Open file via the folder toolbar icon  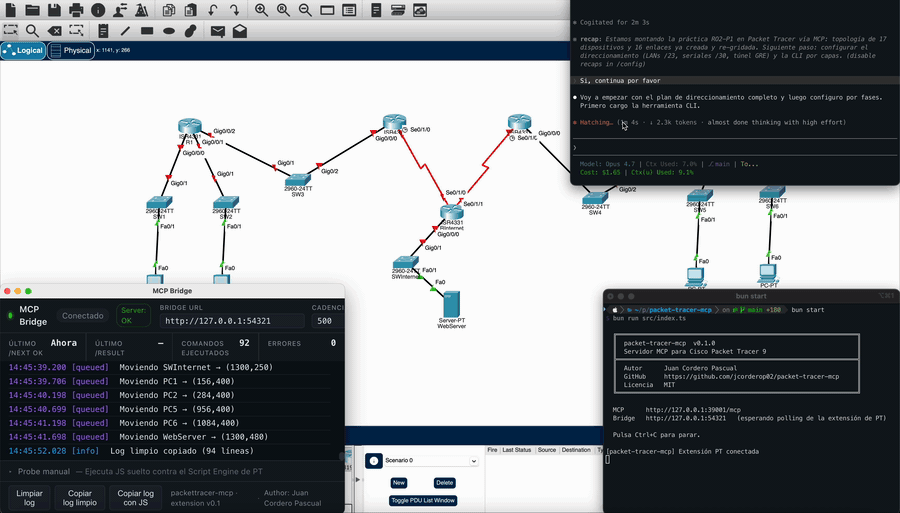click(32, 10)
